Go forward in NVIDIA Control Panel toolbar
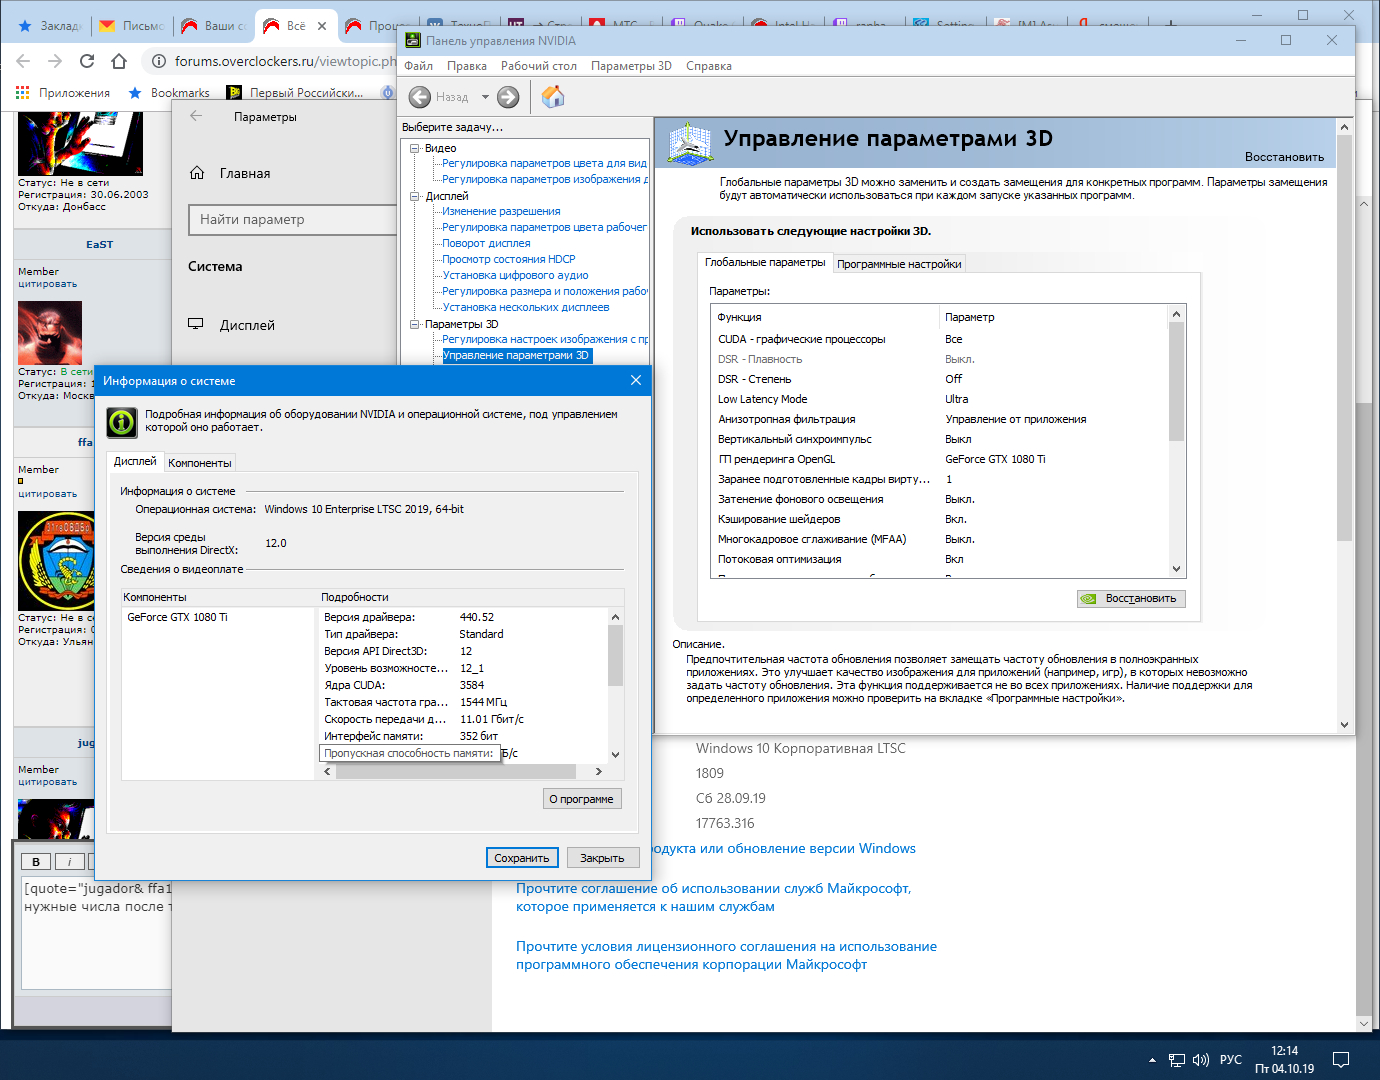 (508, 97)
